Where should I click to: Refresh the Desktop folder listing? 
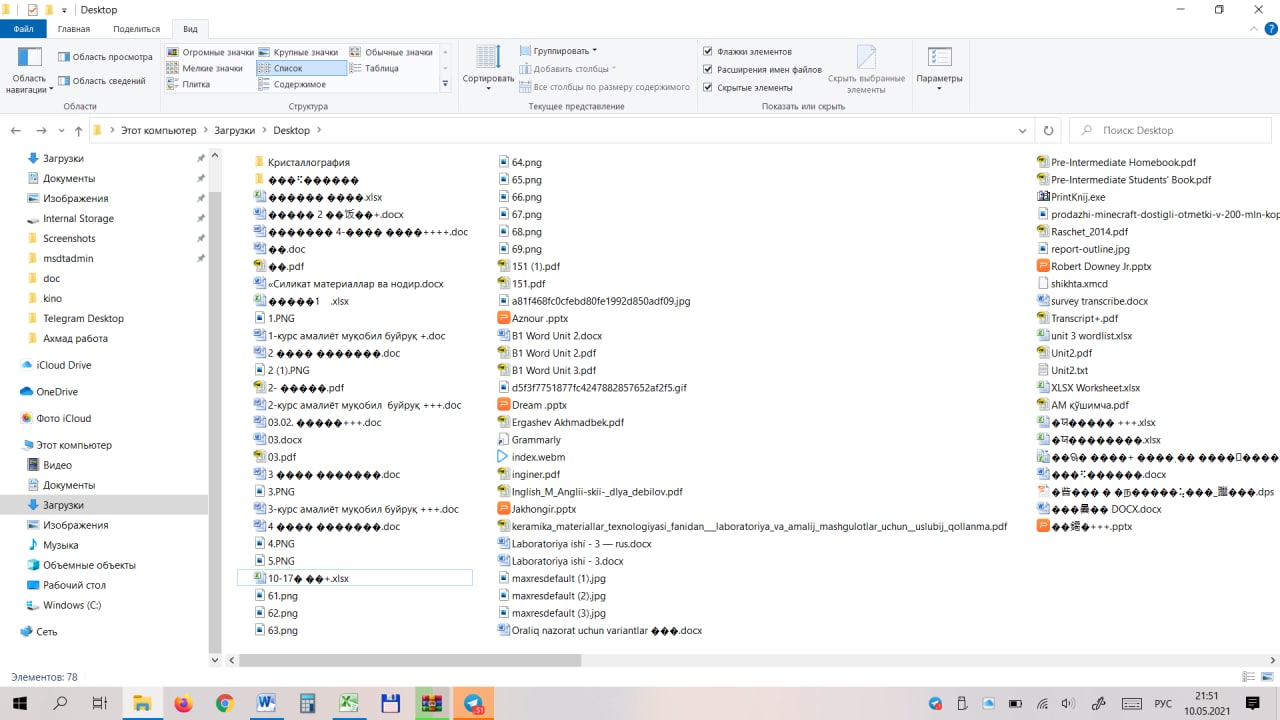tap(1048, 130)
